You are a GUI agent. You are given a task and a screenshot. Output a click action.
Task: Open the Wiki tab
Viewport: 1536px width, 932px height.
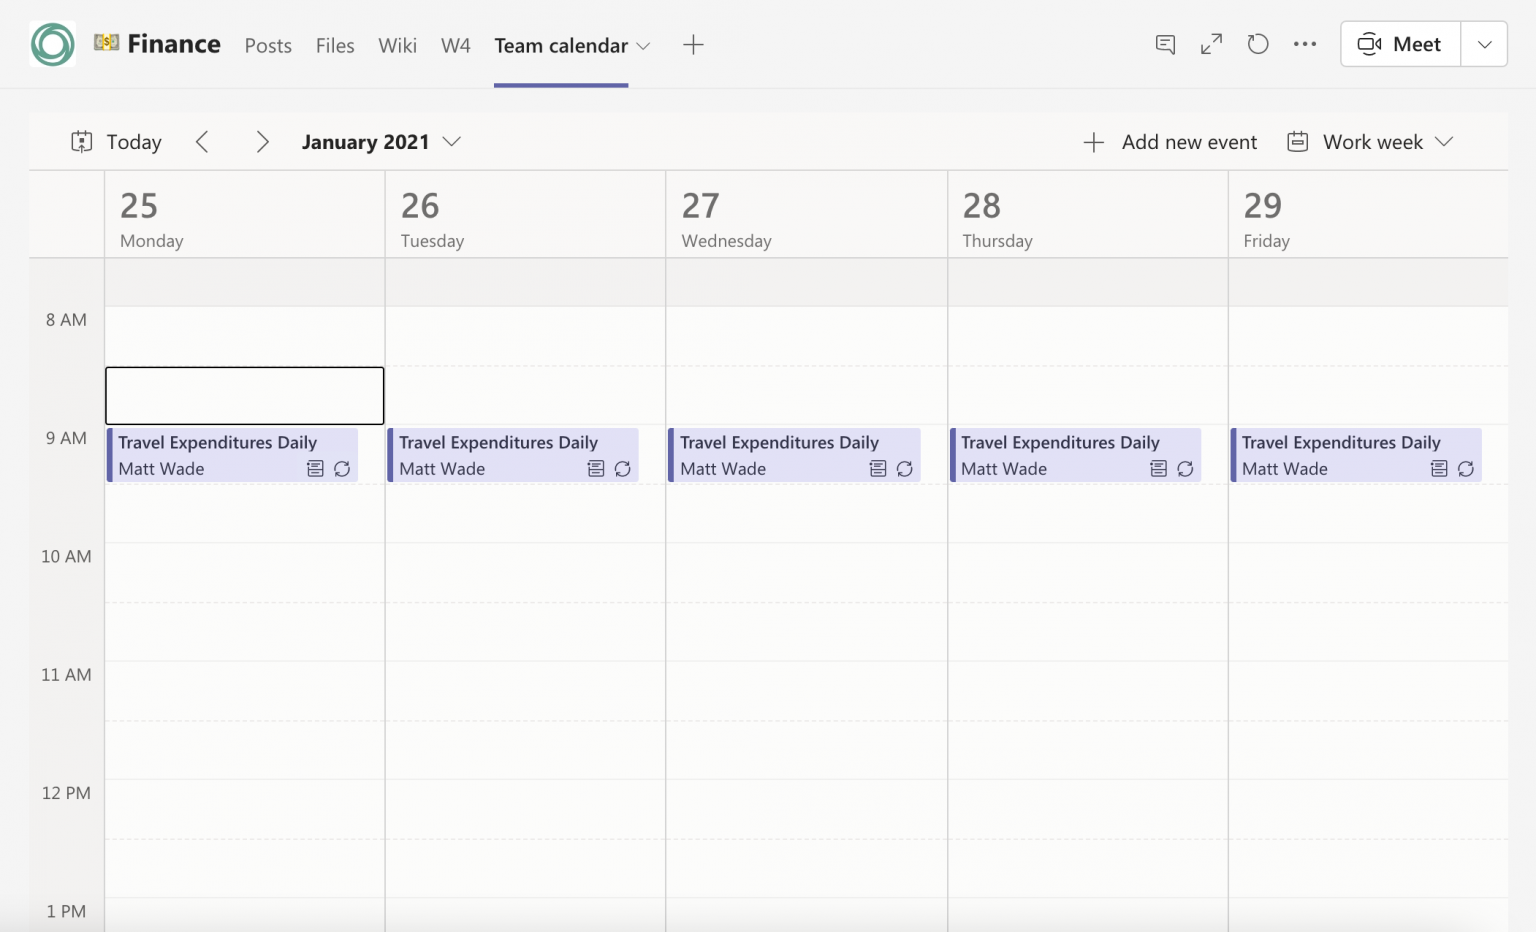397,45
